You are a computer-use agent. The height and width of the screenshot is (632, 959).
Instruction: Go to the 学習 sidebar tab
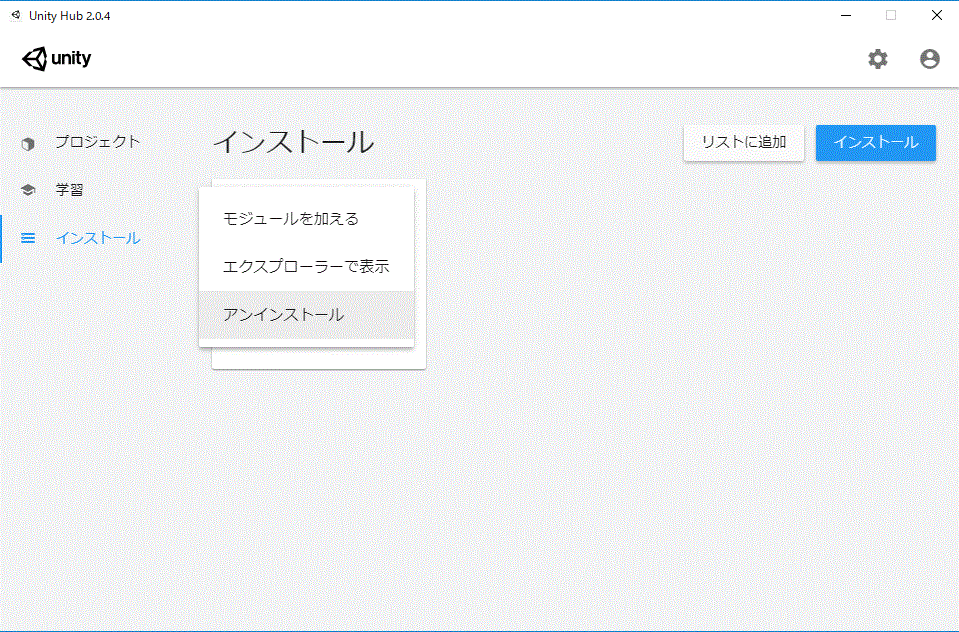pyautogui.click(x=69, y=190)
